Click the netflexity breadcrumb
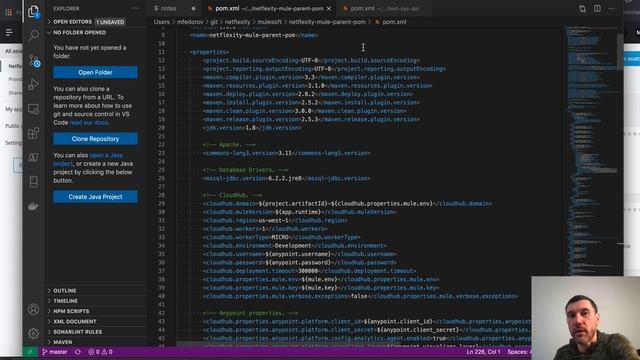 [x=238, y=22]
